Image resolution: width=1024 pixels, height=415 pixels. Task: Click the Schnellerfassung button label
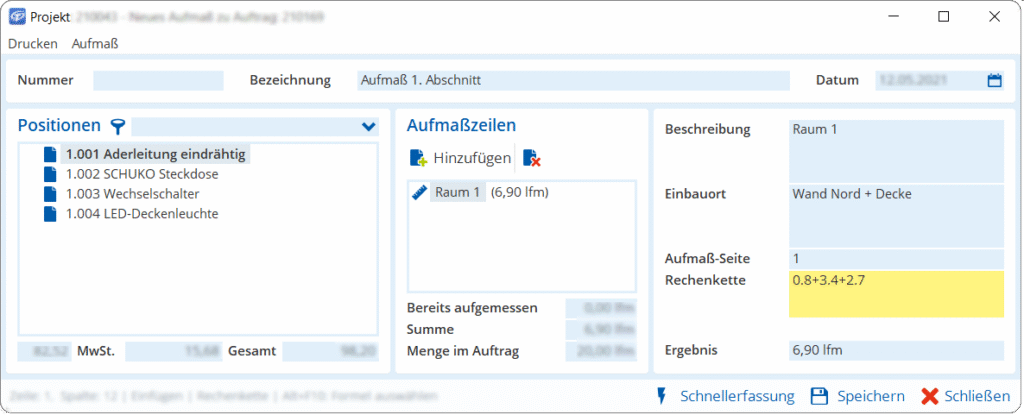pos(737,396)
